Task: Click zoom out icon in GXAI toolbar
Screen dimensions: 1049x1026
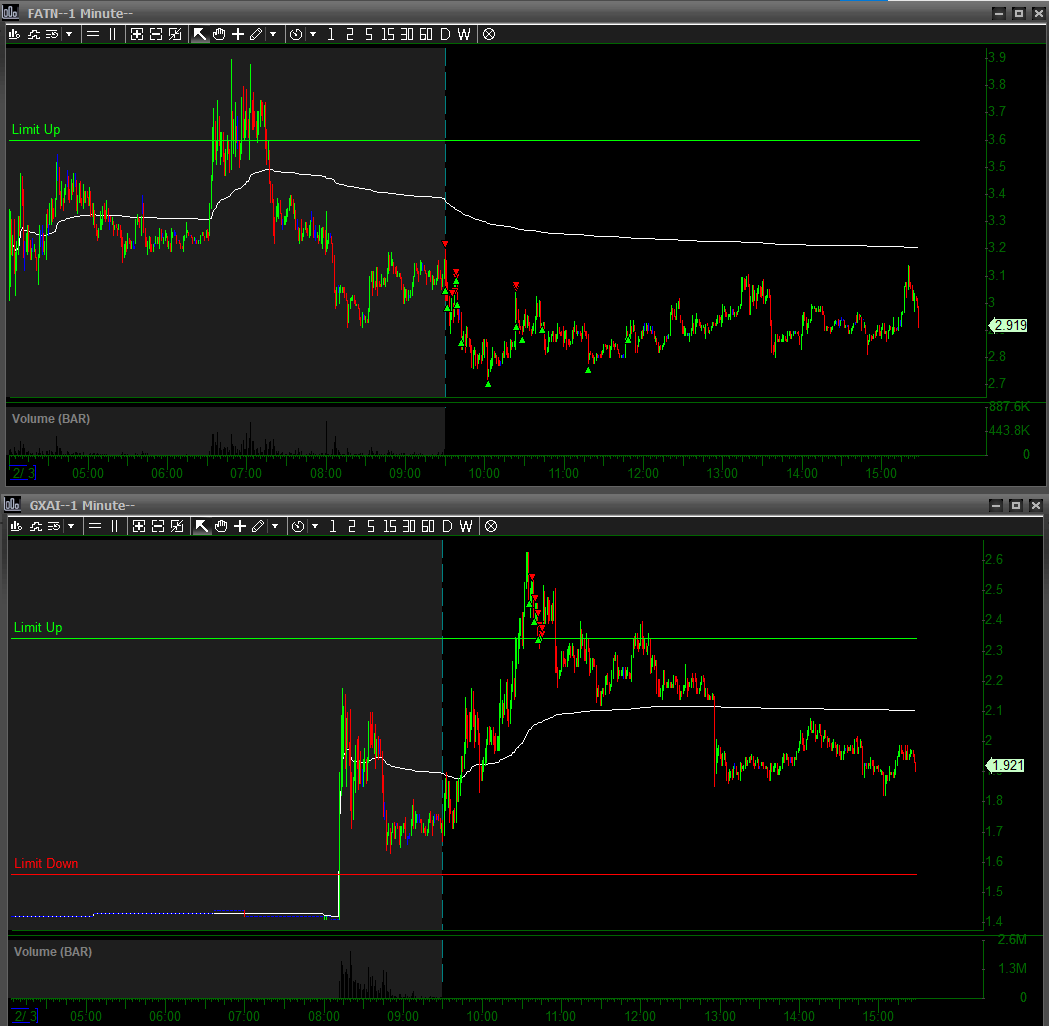Action: tap(158, 526)
